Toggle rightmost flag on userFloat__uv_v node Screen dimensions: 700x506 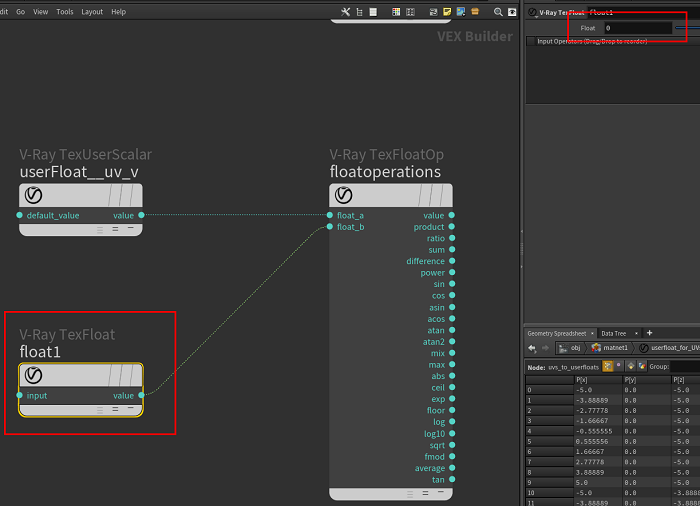click(137, 195)
